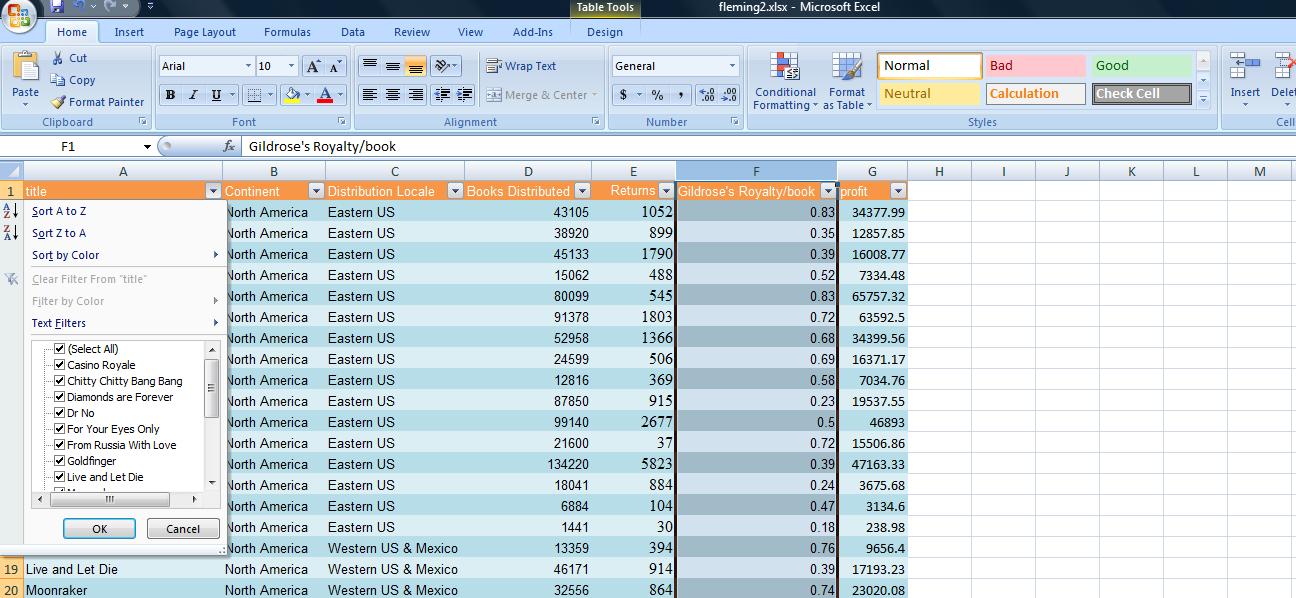Viewport: 1296px width, 598px height.
Task: Save the workbook from Quick Access Toolbar
Action: 57,7
